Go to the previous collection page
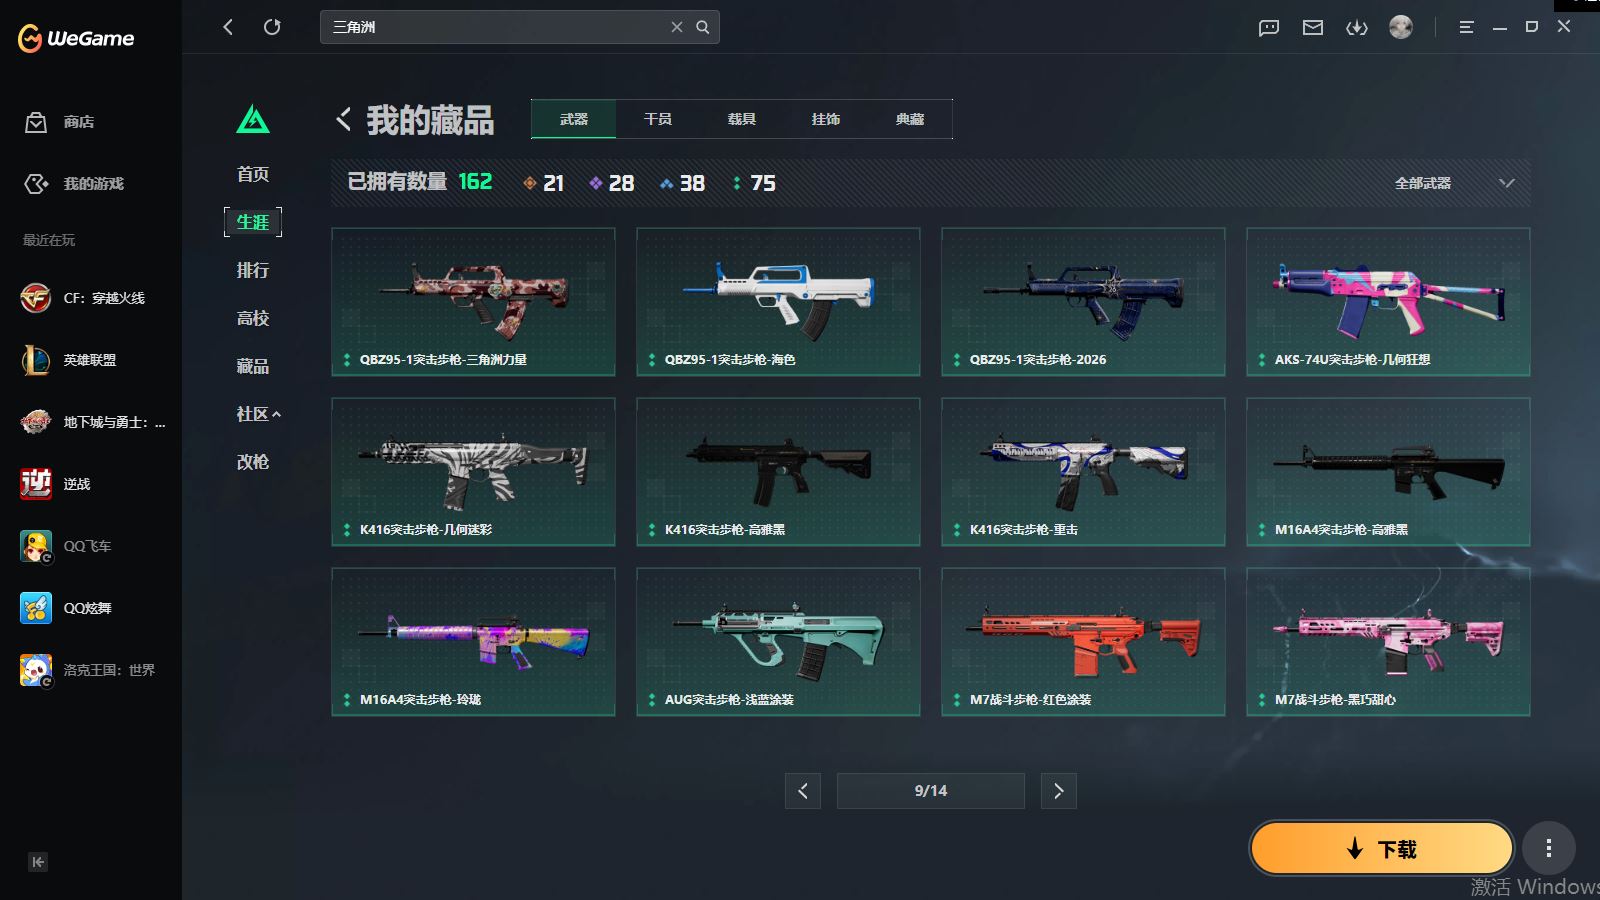 pyautogui.click(x=803, y=791)
